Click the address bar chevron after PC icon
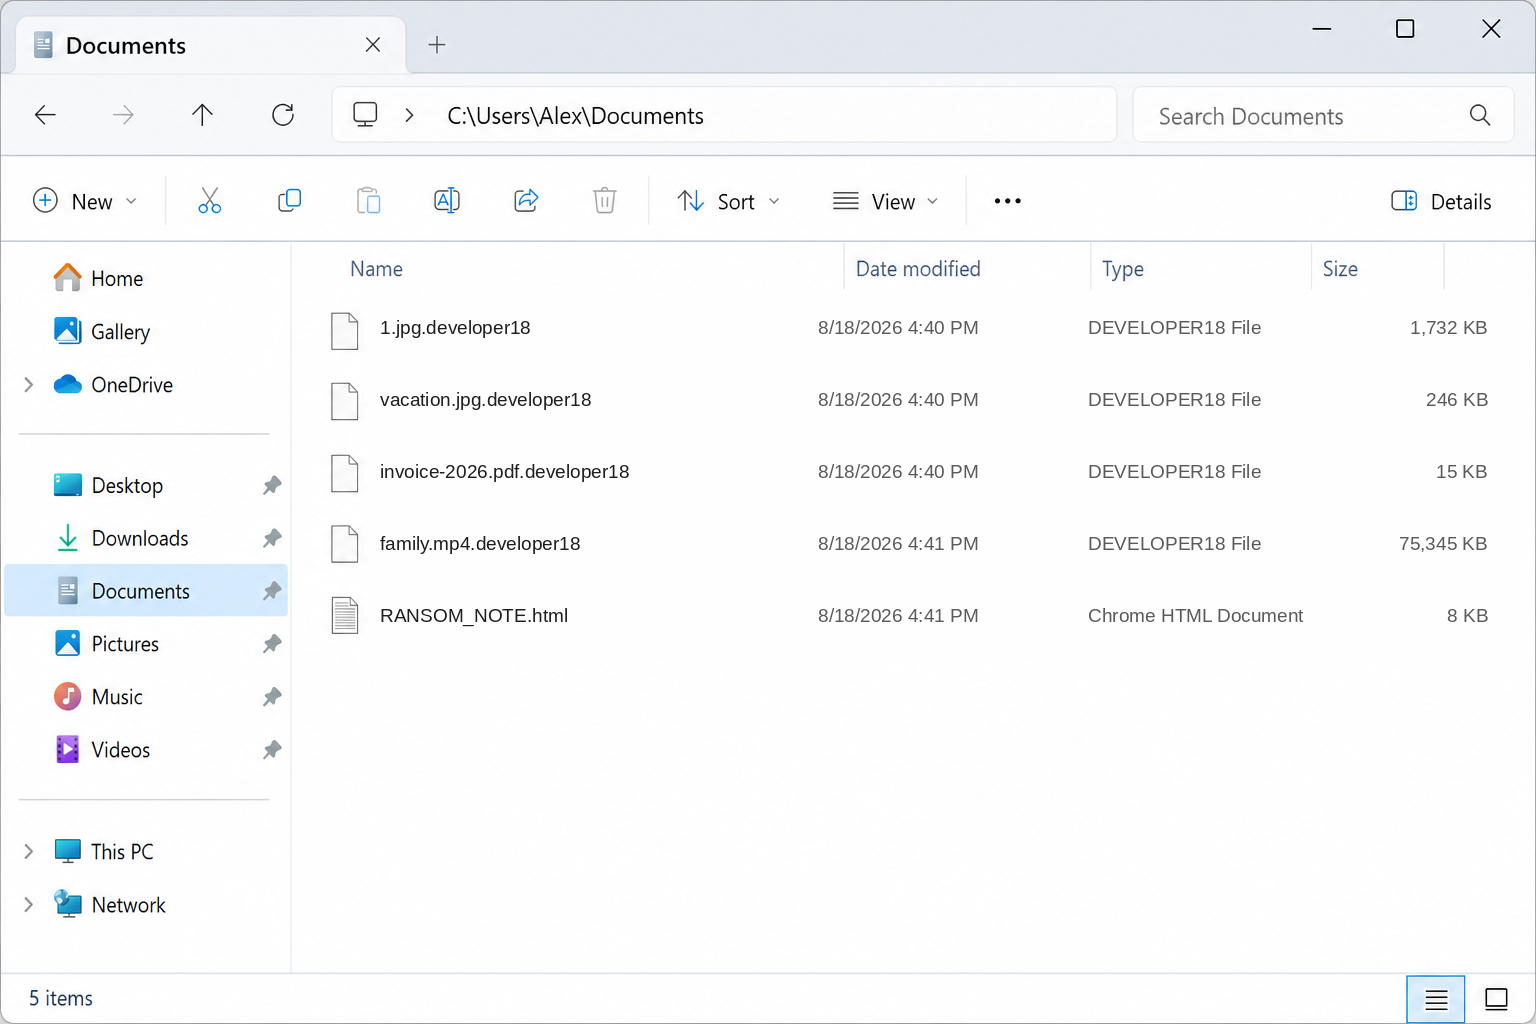Image resolution: width=1536 pixels, height=1024 pixels. pos(409,115)
